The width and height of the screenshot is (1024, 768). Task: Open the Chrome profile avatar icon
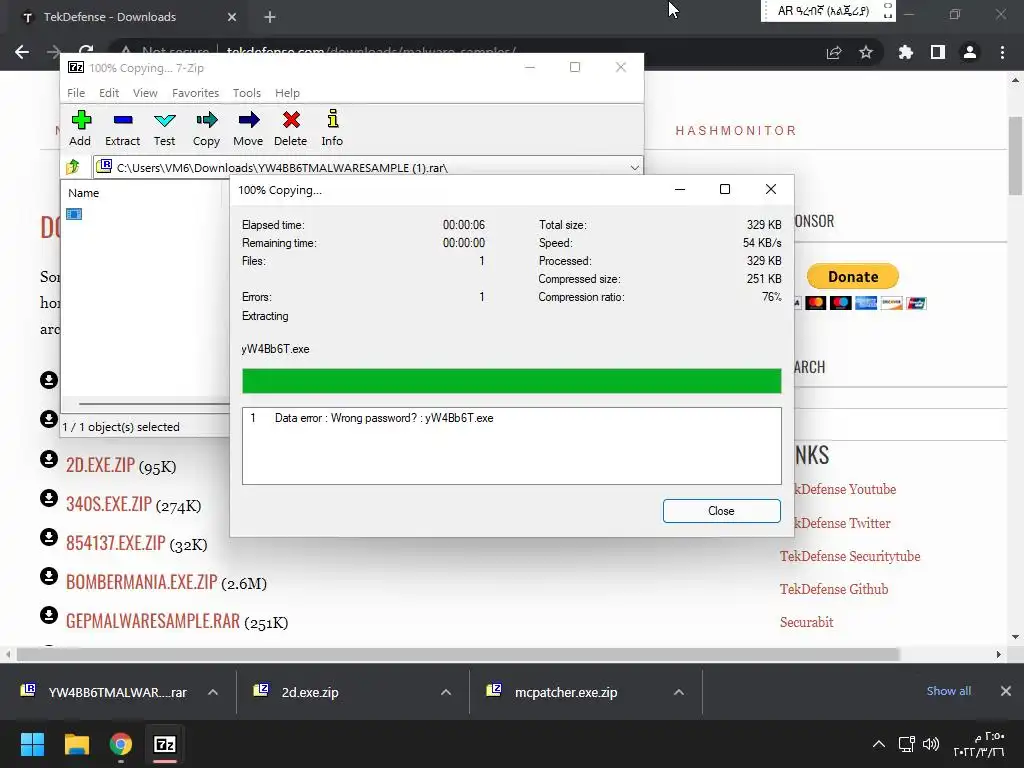coord(970,52)
